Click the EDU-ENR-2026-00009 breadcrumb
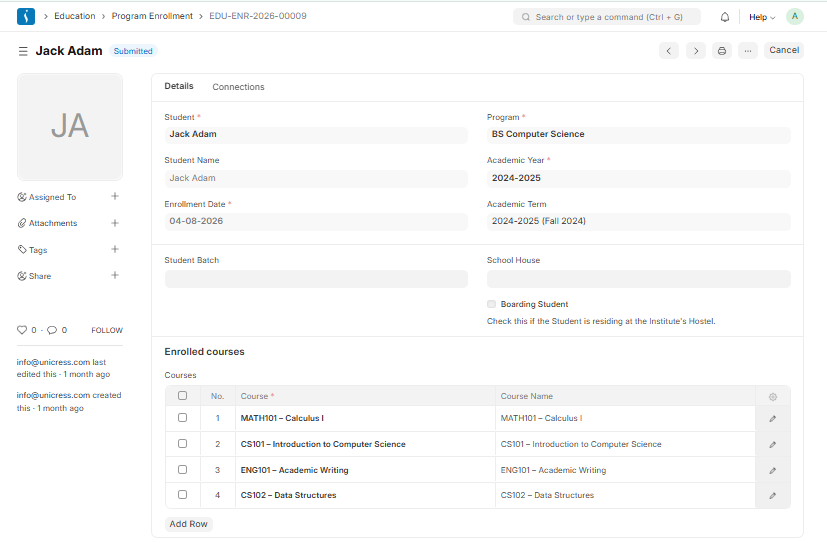 (258, 16)
